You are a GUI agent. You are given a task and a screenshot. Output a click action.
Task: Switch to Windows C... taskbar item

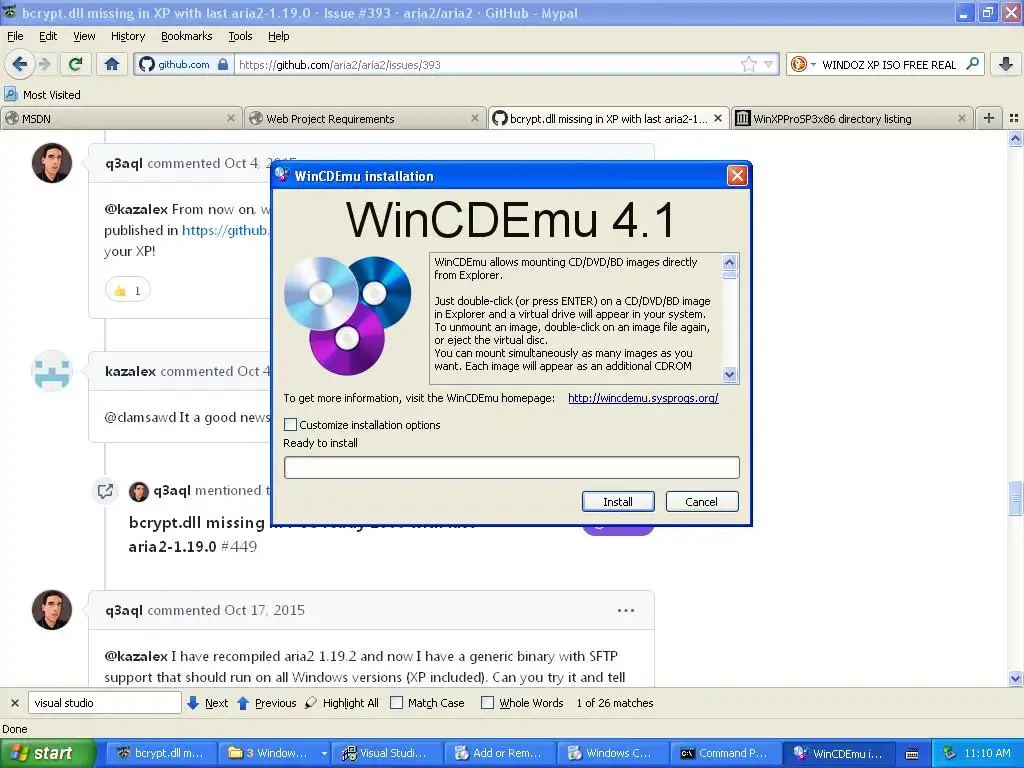point(613,753)
